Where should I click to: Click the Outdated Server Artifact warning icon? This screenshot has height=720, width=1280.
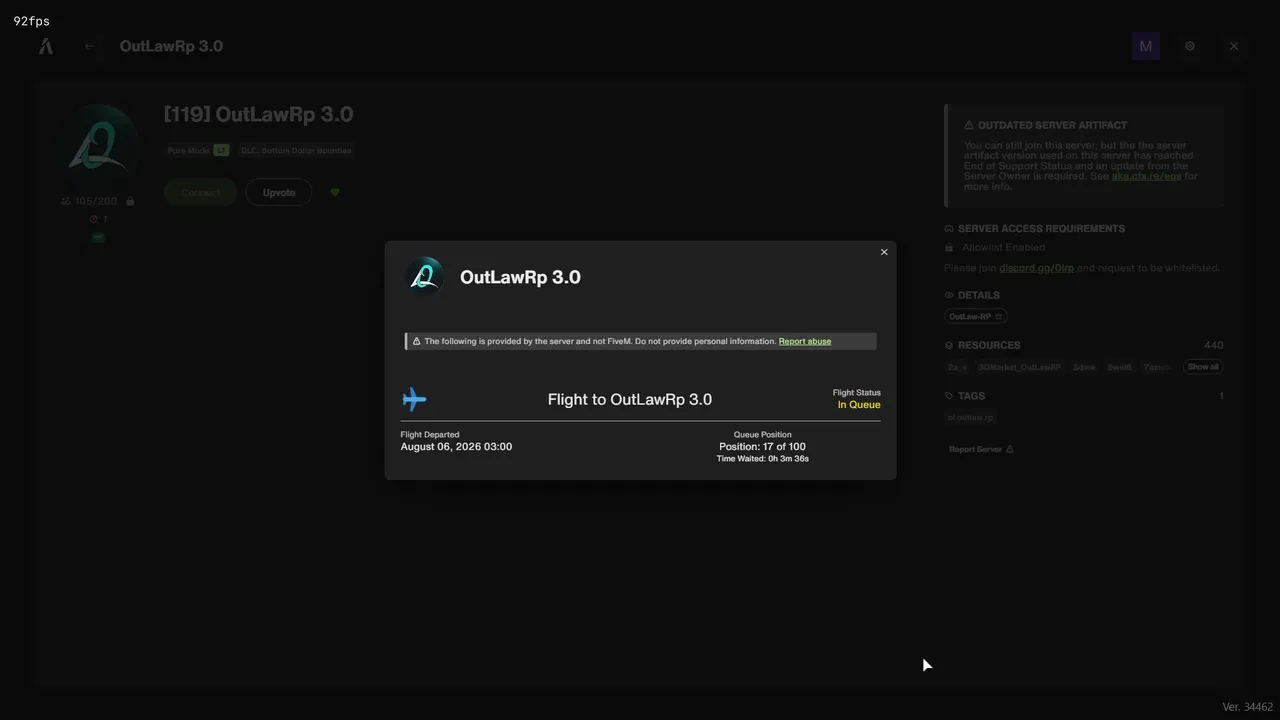point(969,126)
